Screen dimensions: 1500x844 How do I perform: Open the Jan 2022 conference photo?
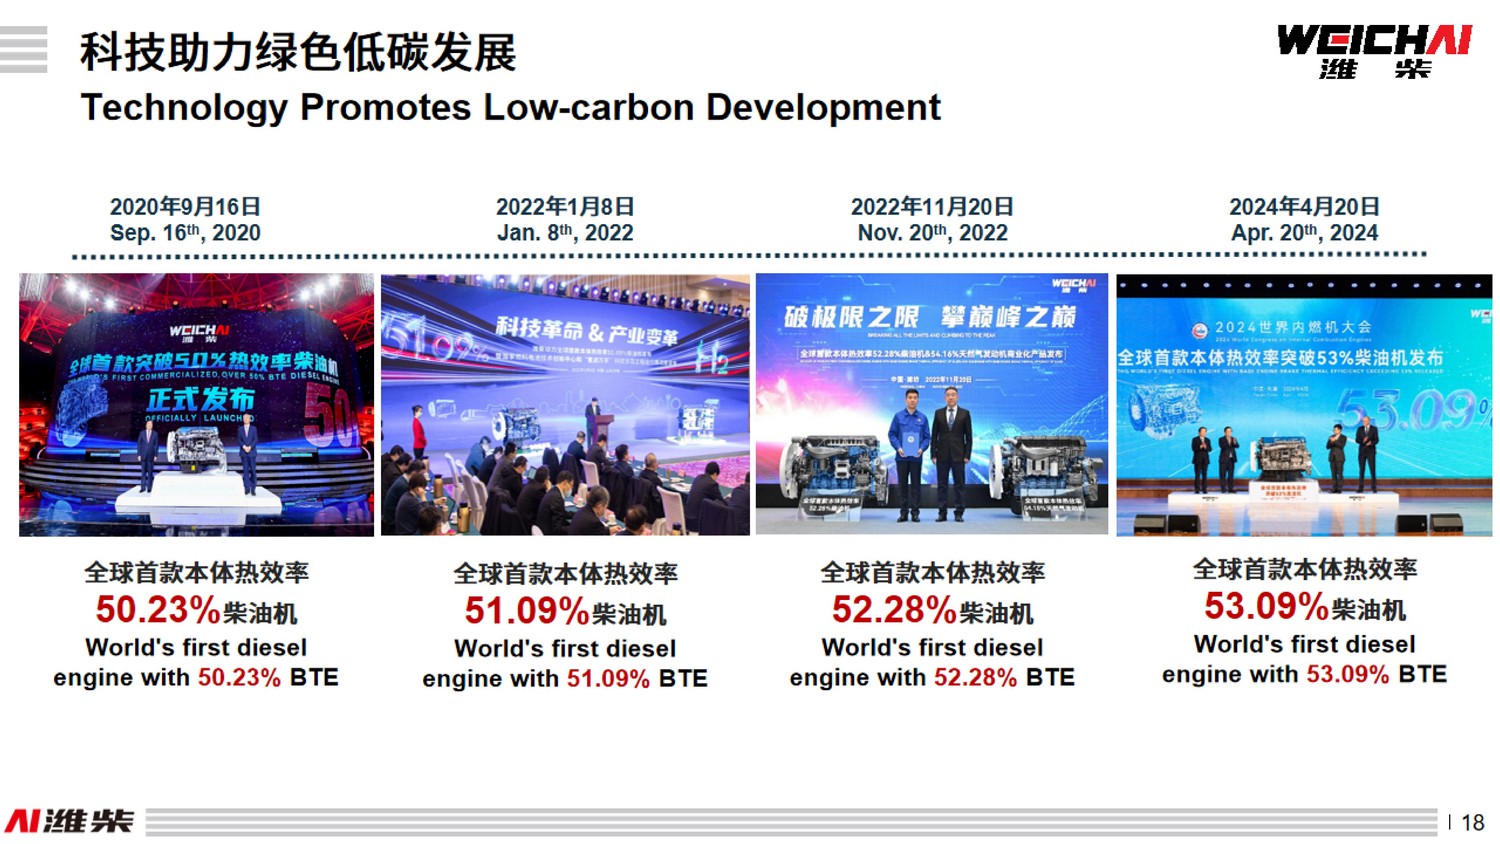(565, 405)
